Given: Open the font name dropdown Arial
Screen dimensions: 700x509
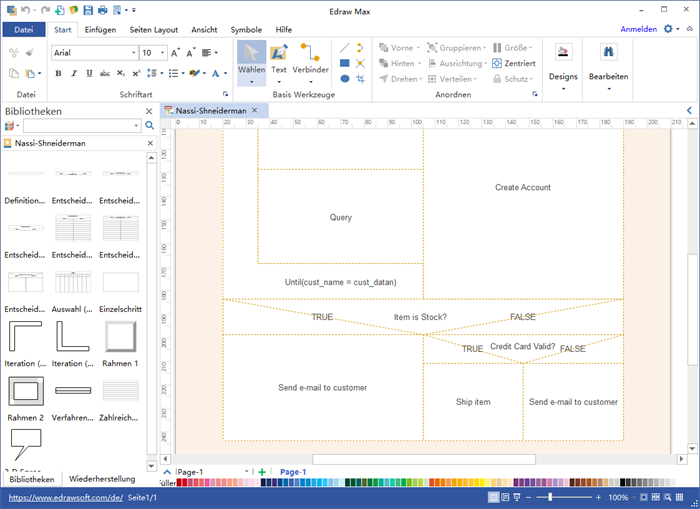Looking at the screenshot, I should pos(134,52).
